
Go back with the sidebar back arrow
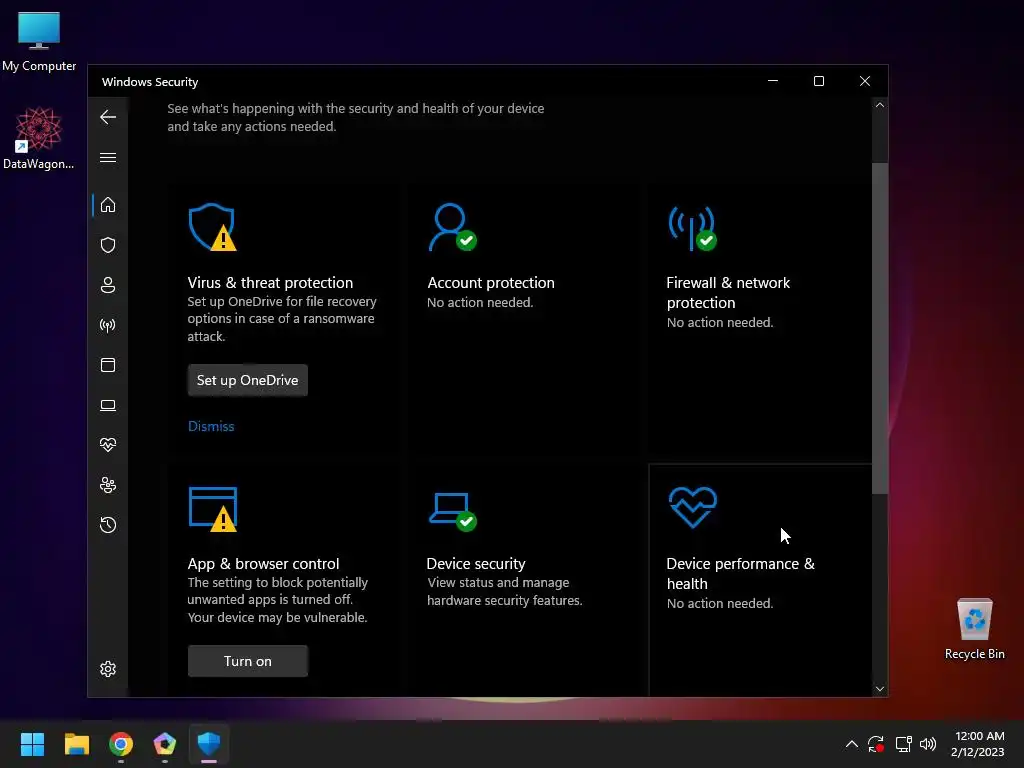click(108, 117)
